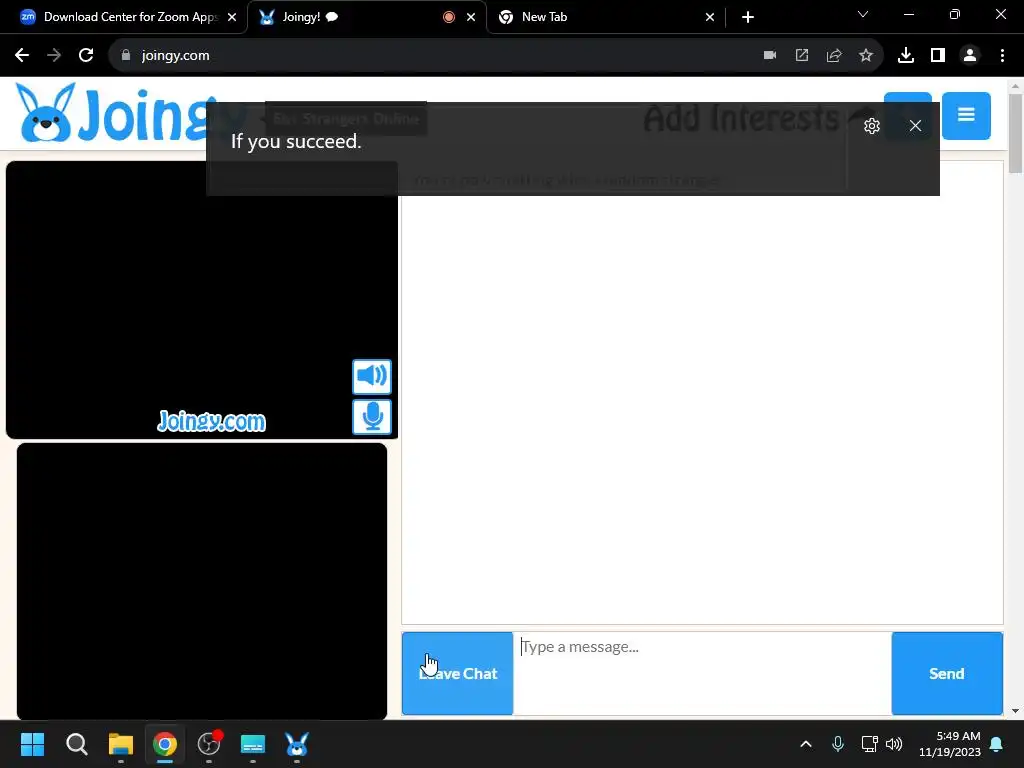
Task: Open the Windows Start menu
Action: click(x=32, y=744)
